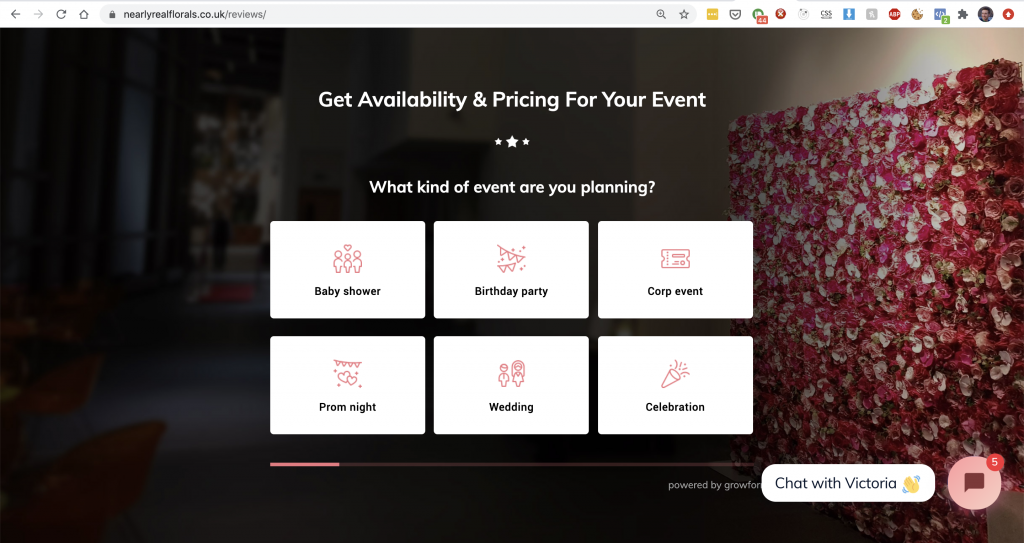Open the AdBlock Plus extension
Screen dimensions: 1024x543
(x=894, y=14)
